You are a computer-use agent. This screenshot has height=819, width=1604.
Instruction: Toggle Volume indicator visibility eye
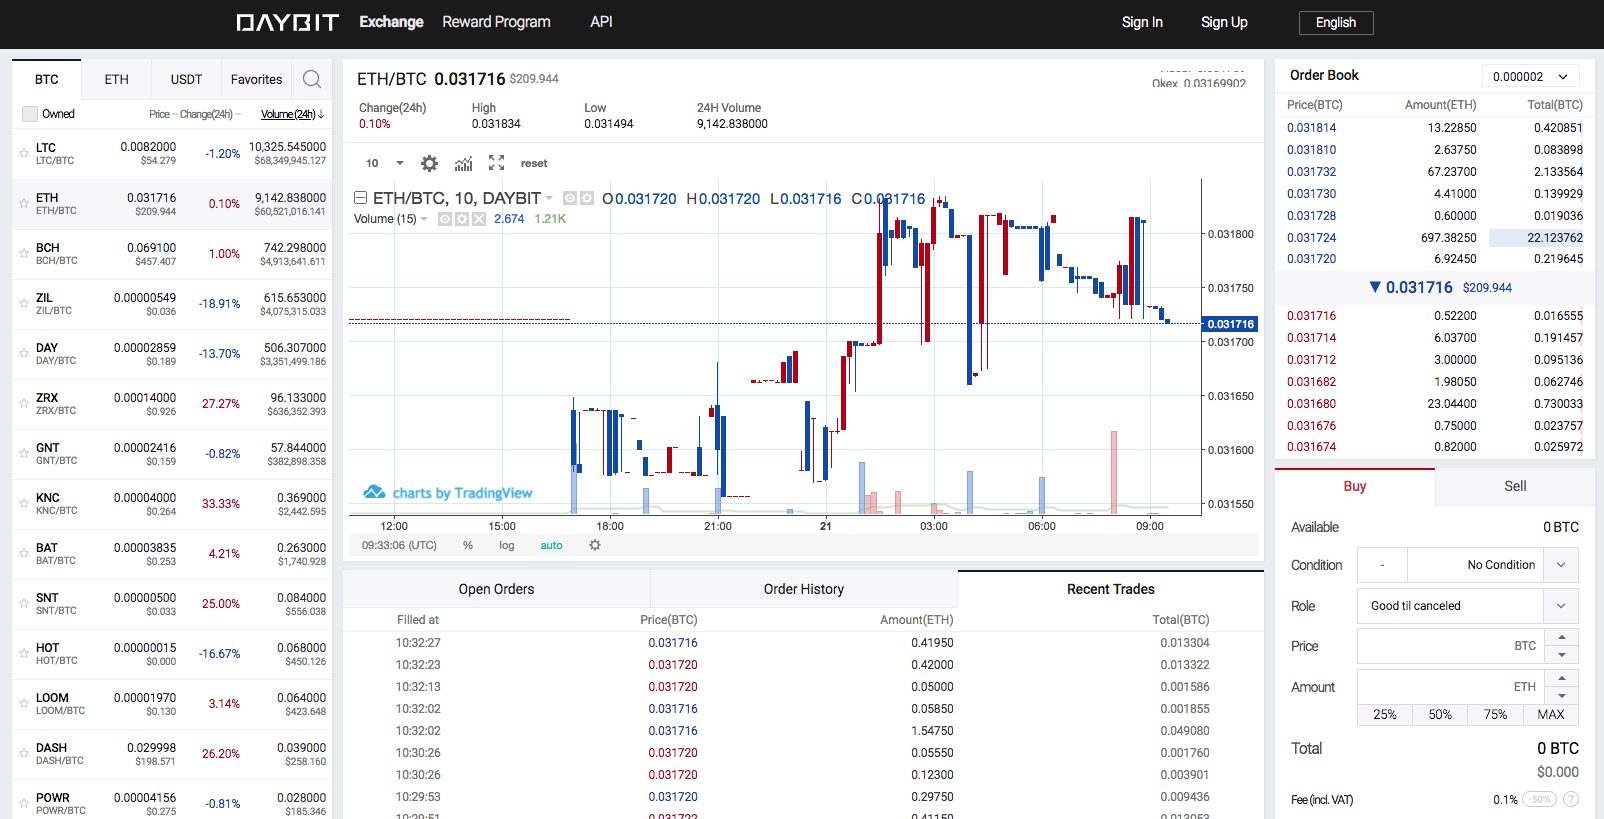tap(445, 219)
